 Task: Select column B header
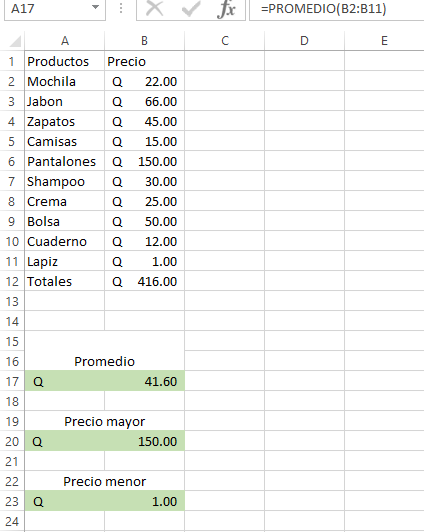point(144,41)
